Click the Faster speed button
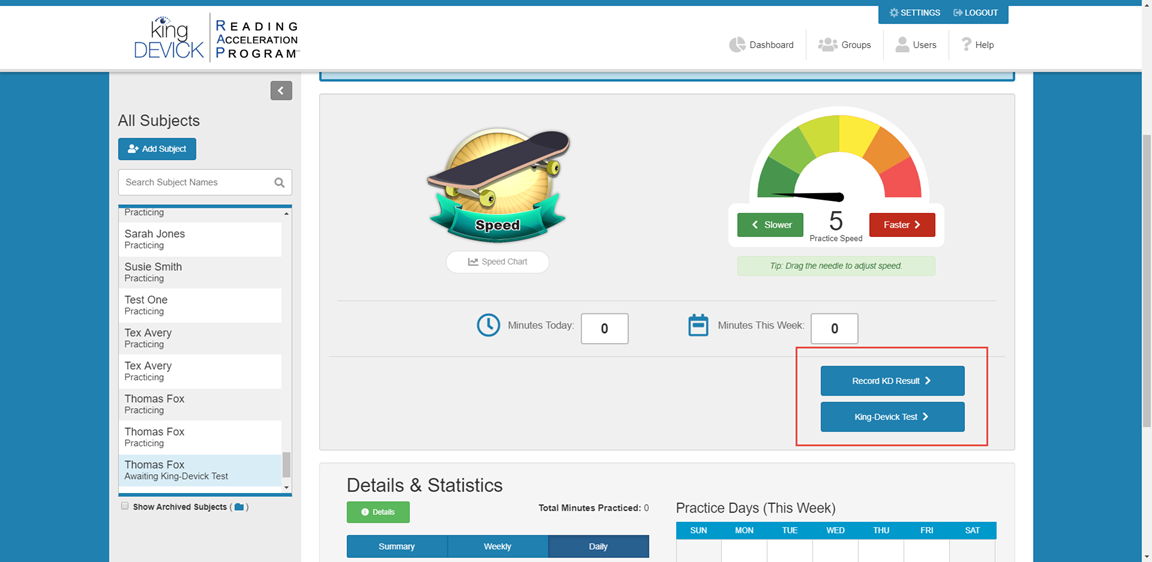Screen dimensions: 1152x562 902,225
